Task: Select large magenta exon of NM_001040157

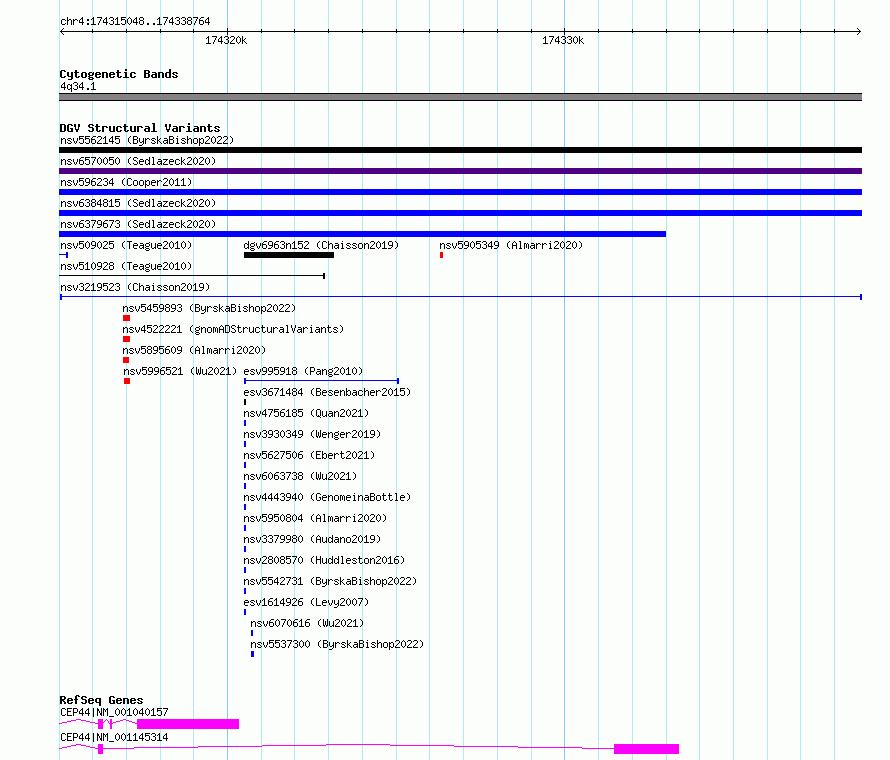Action: click(x=188, y=724)
